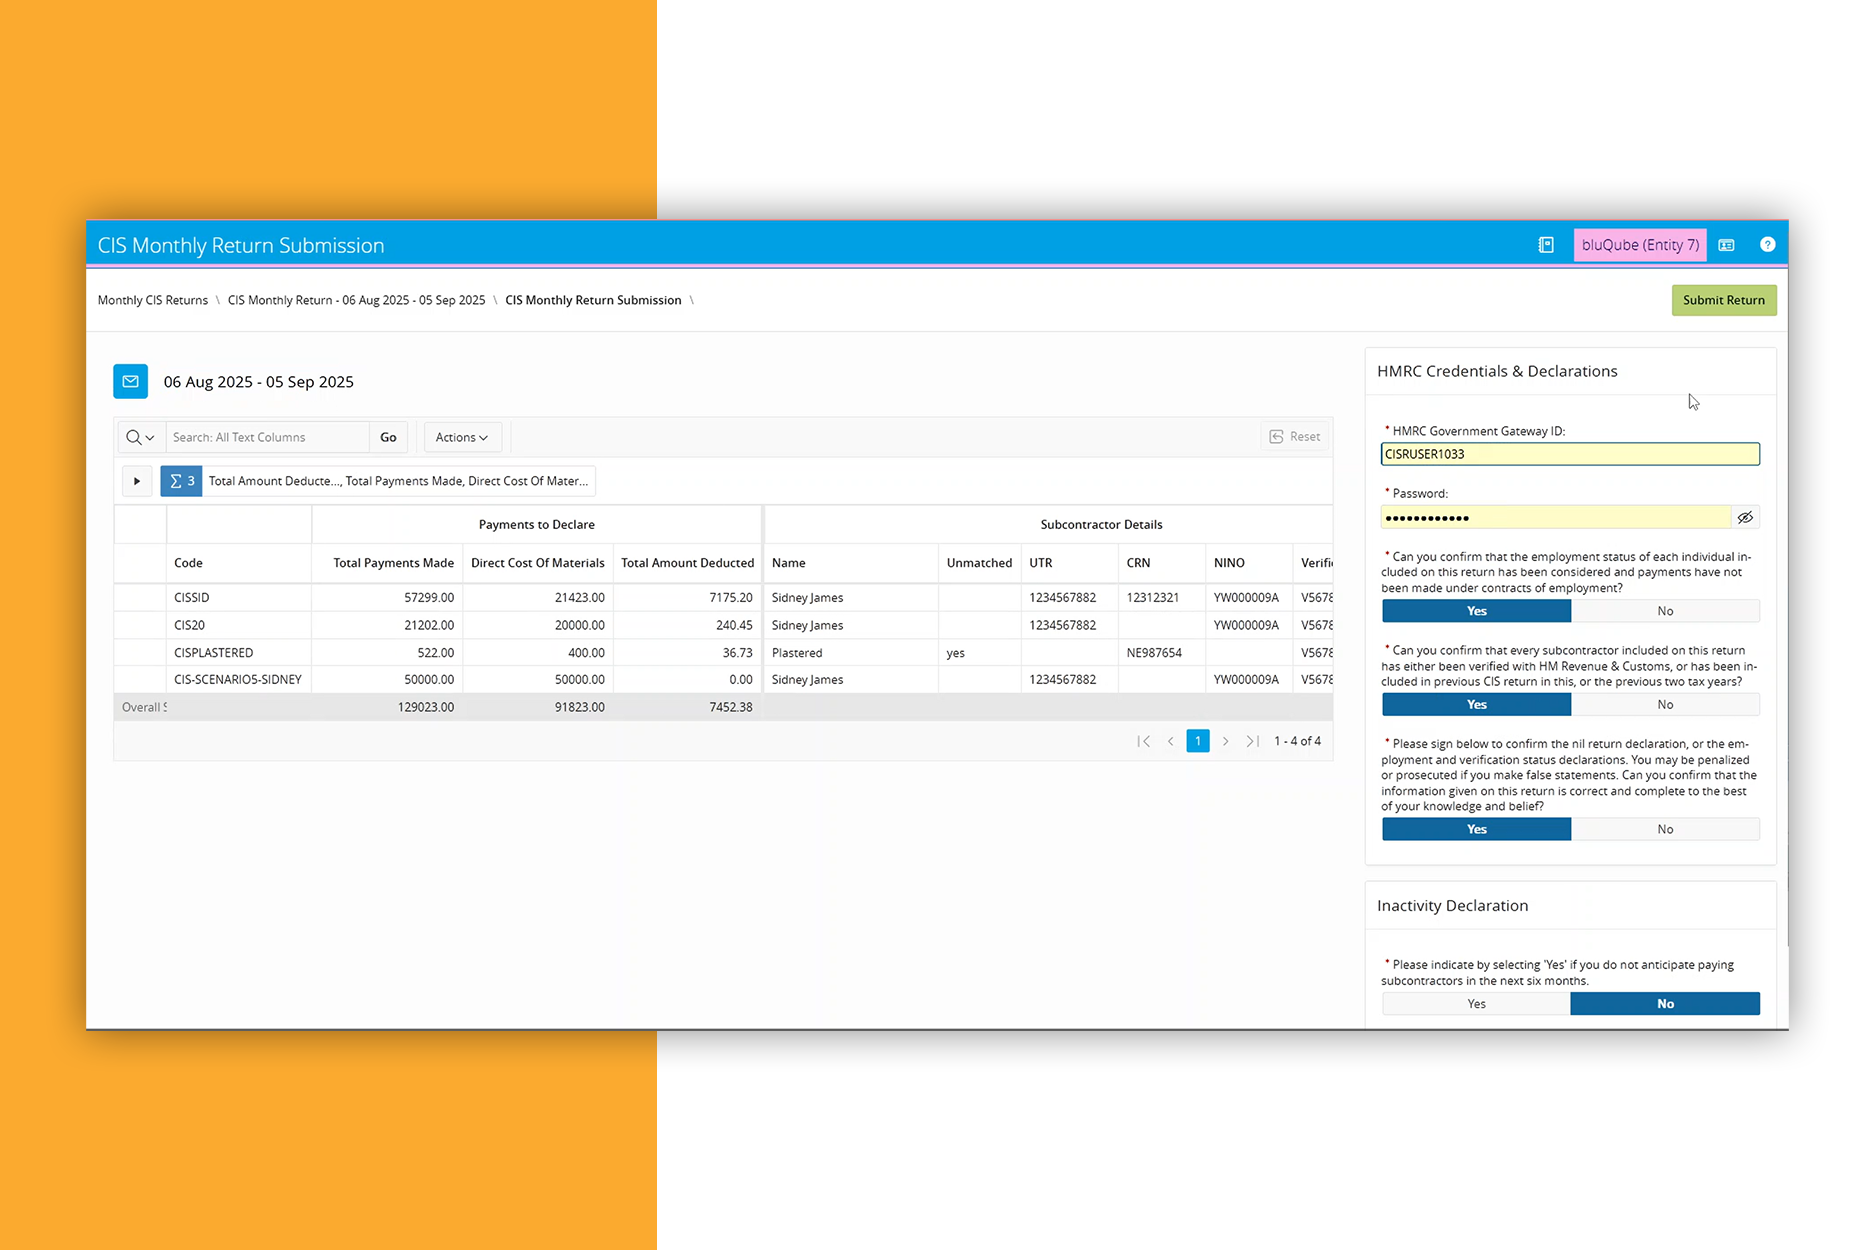This screenshot has width=1875, height=1250.
Task: Select No for employment status confirmation
Action: 1665,611
